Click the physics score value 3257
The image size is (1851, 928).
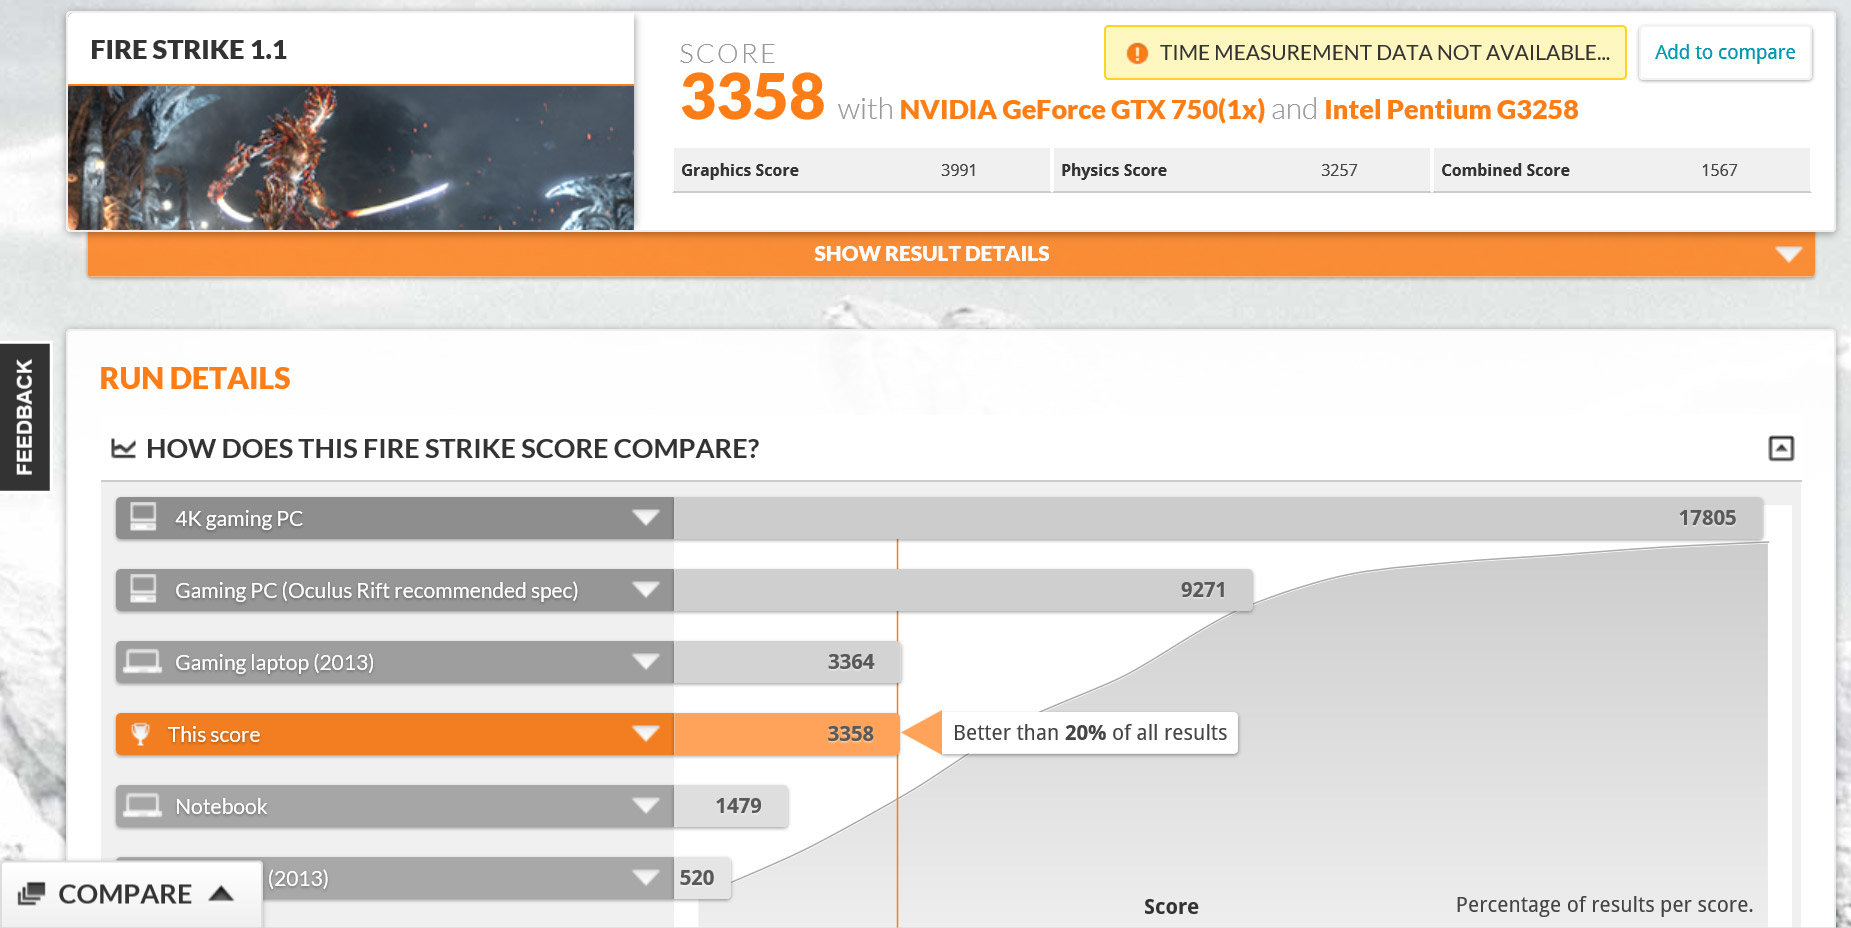click(1339, 170)
